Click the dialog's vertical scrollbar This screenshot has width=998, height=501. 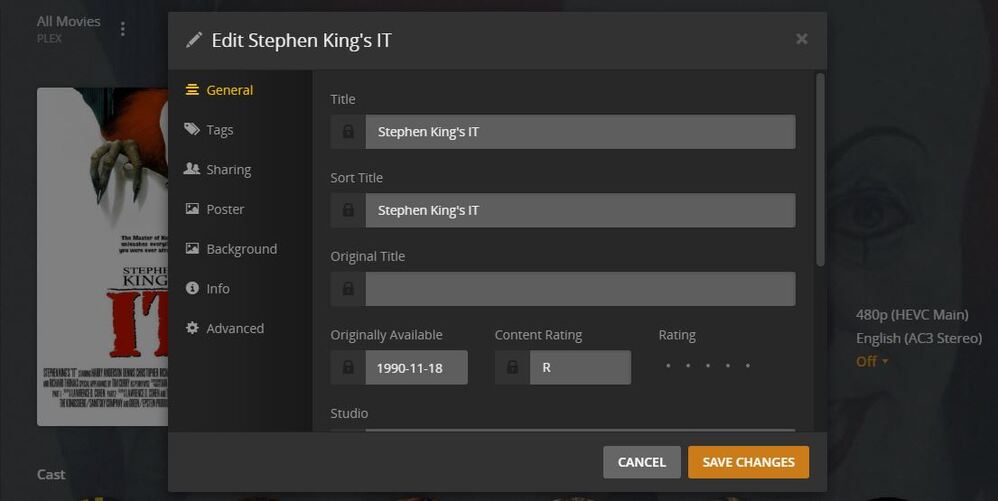tap(820, 170)
